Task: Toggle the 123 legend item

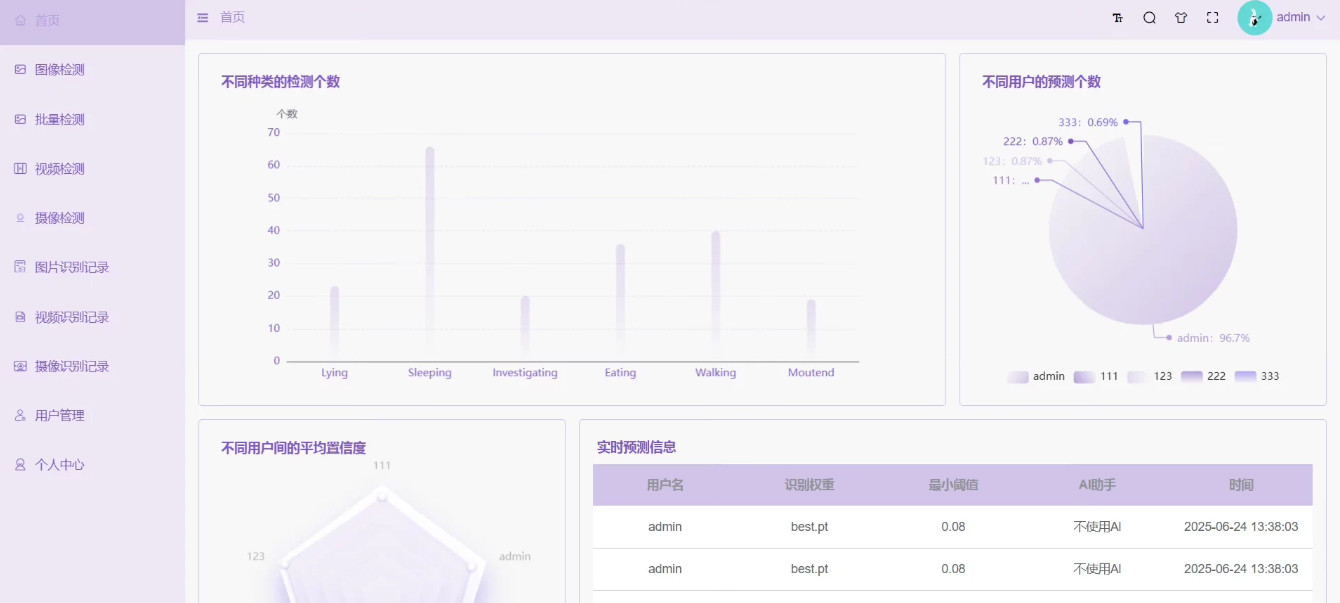Action: [x=1149, y=376]
